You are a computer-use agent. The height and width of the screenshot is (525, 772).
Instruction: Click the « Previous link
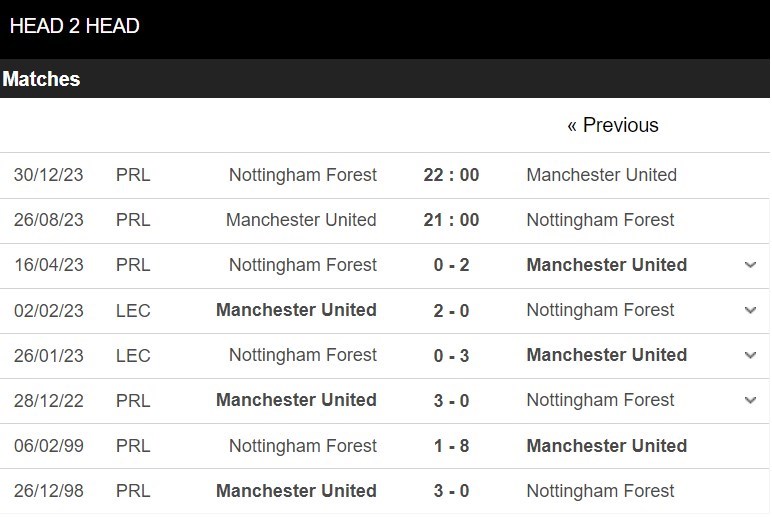(612, 125)
